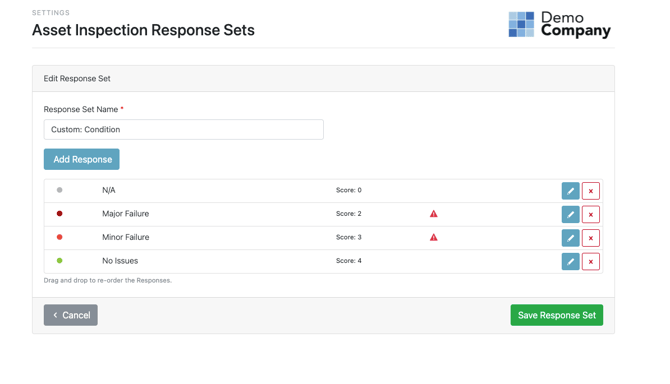Delete the N/A response row
This screenshot has width=670, height=384.
click(591, 191)
